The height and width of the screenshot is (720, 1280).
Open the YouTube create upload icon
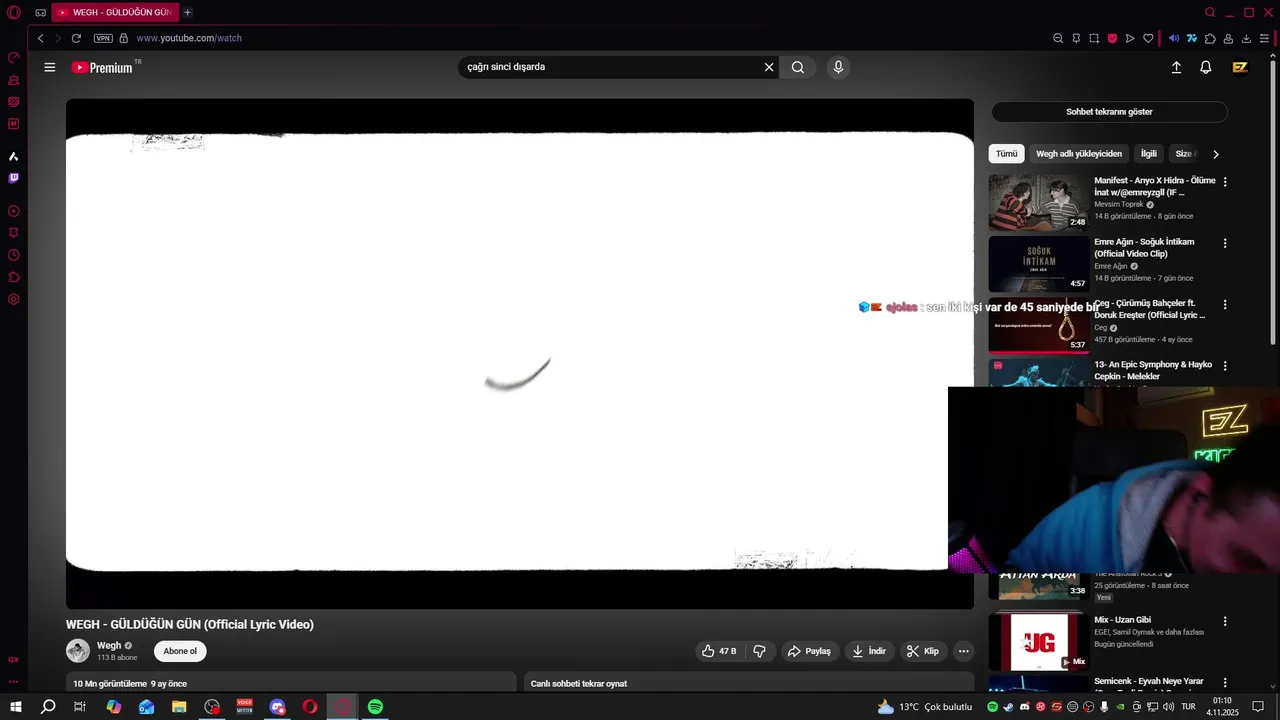(x=1176, y=67)
